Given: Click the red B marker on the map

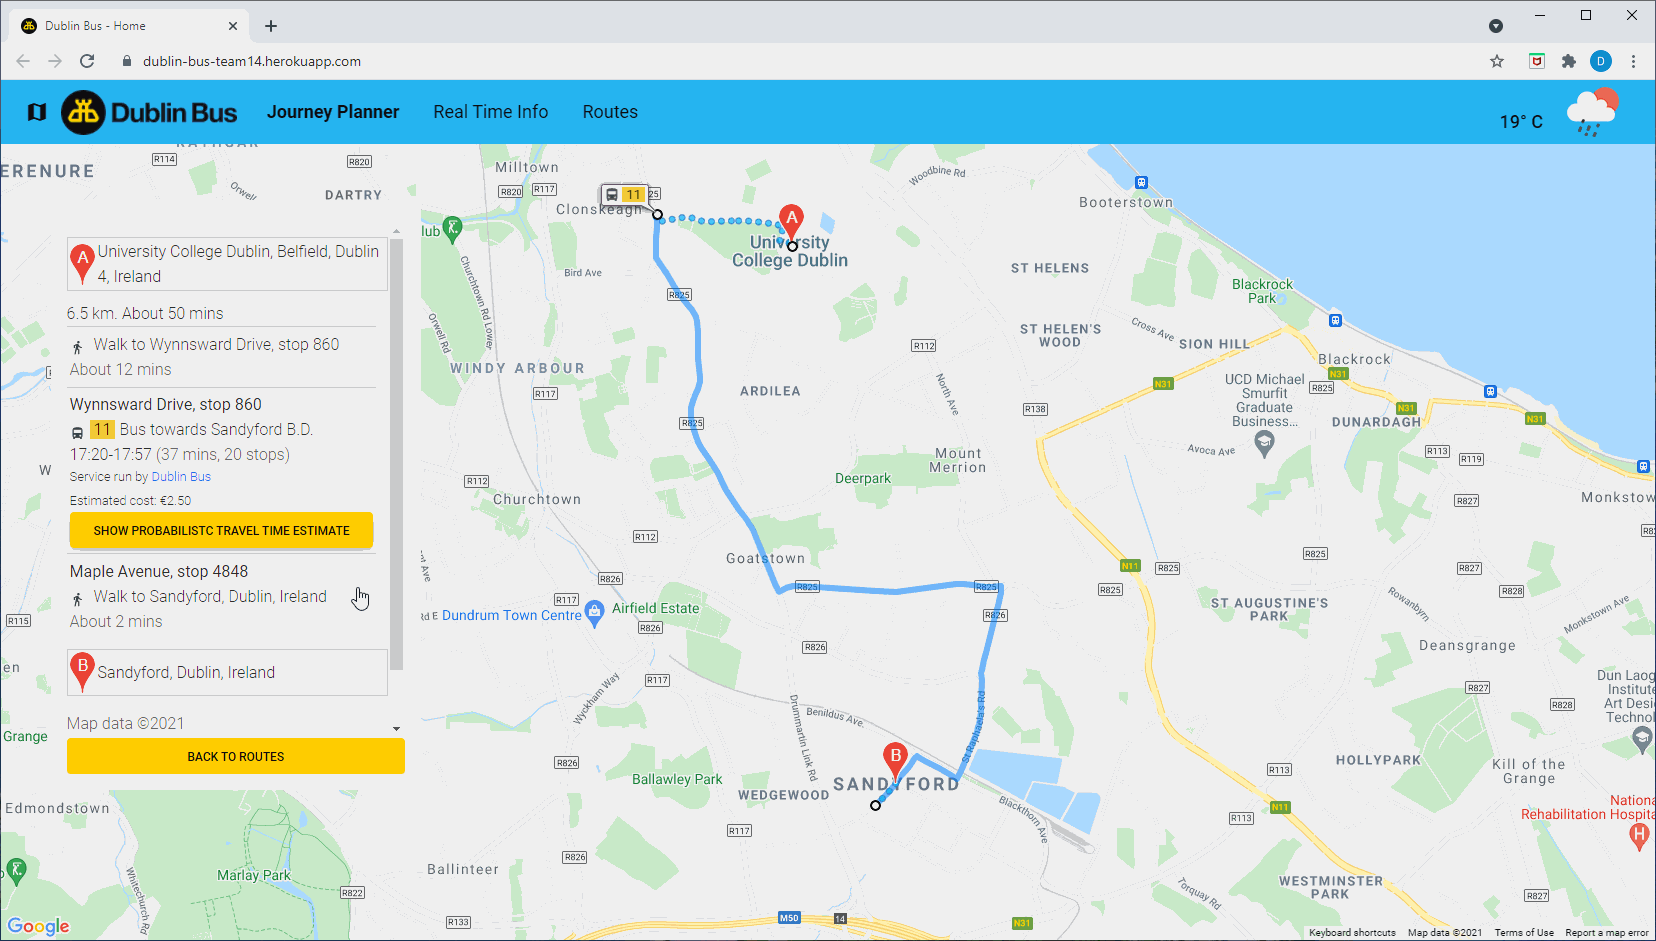Looking at the screenshot, I should pyautogui.click(x=896, y=762).
